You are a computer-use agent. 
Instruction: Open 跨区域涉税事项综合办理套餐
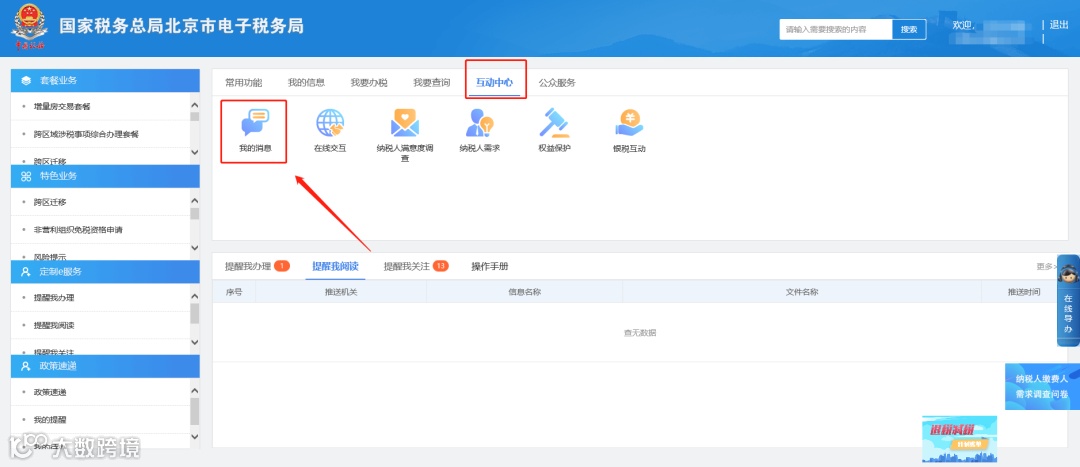coord(86,134)
